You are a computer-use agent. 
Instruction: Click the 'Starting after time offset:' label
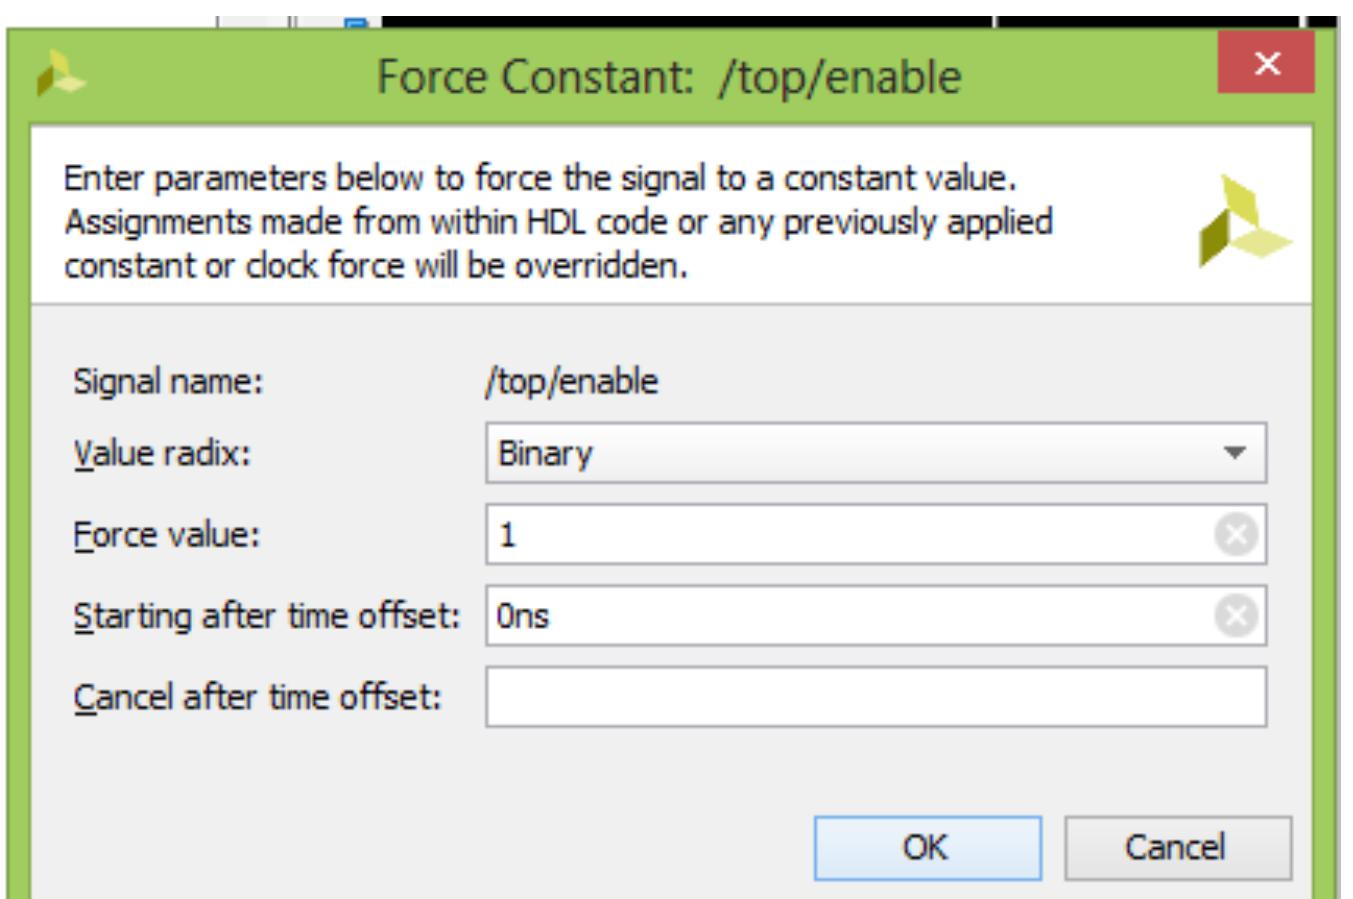pyautogui.click(x=266, y=616)
